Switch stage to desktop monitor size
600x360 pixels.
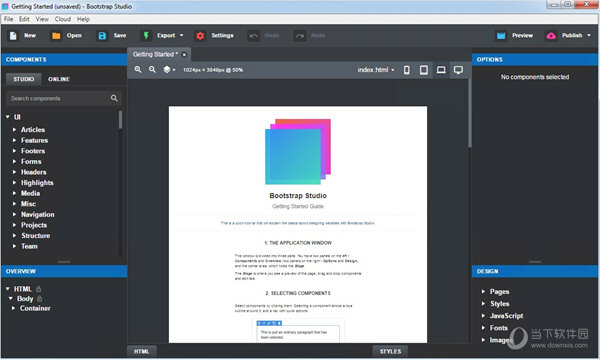[458, 70]
